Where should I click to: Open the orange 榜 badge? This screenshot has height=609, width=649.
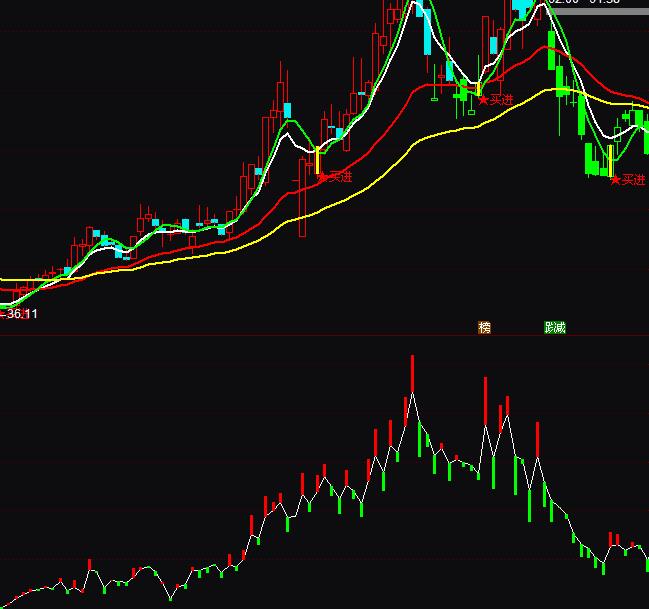click(x=485, y=327)
